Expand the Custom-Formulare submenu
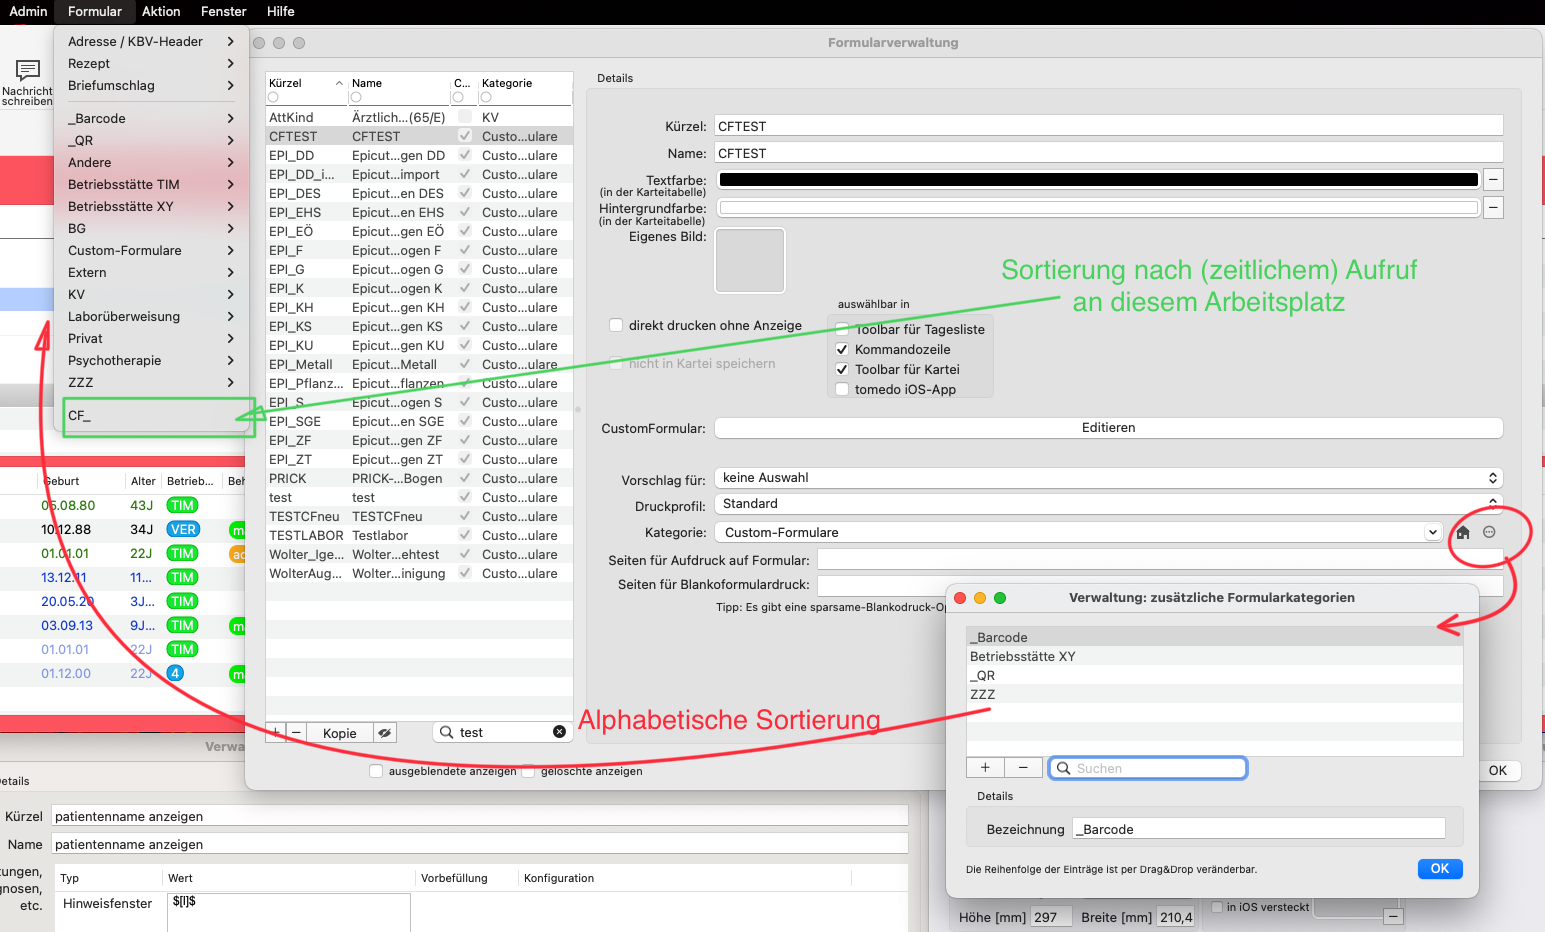This screenshot has height=932, width=1545. click(x=150, y=250)
